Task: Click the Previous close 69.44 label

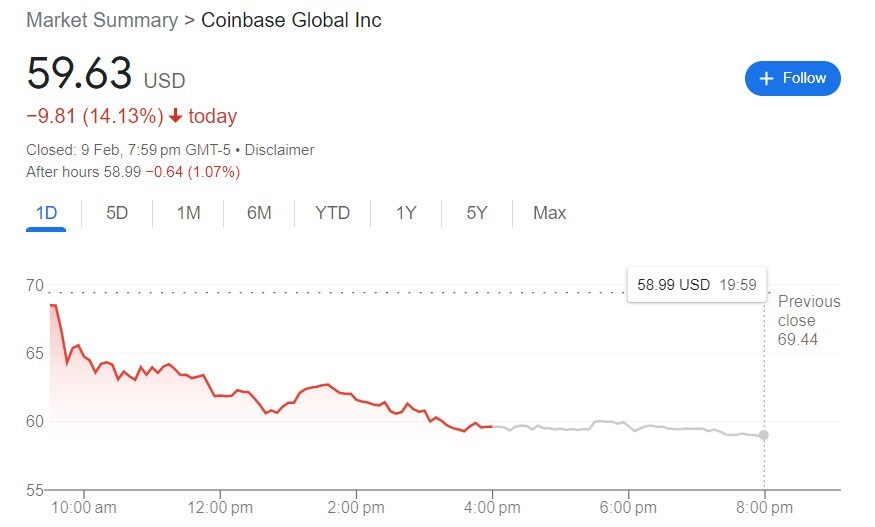Action: tap(809, 320)
